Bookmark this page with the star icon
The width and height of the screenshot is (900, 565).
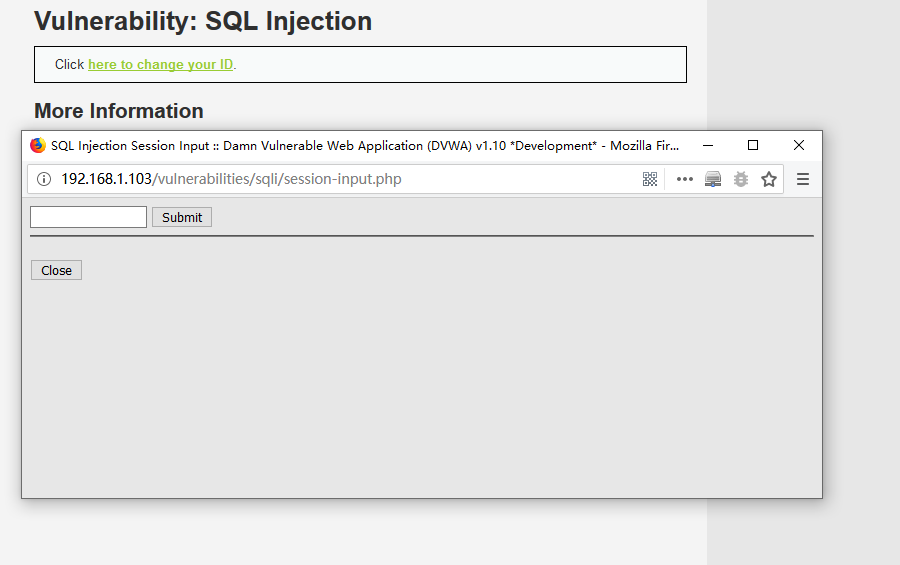(769, 180)
